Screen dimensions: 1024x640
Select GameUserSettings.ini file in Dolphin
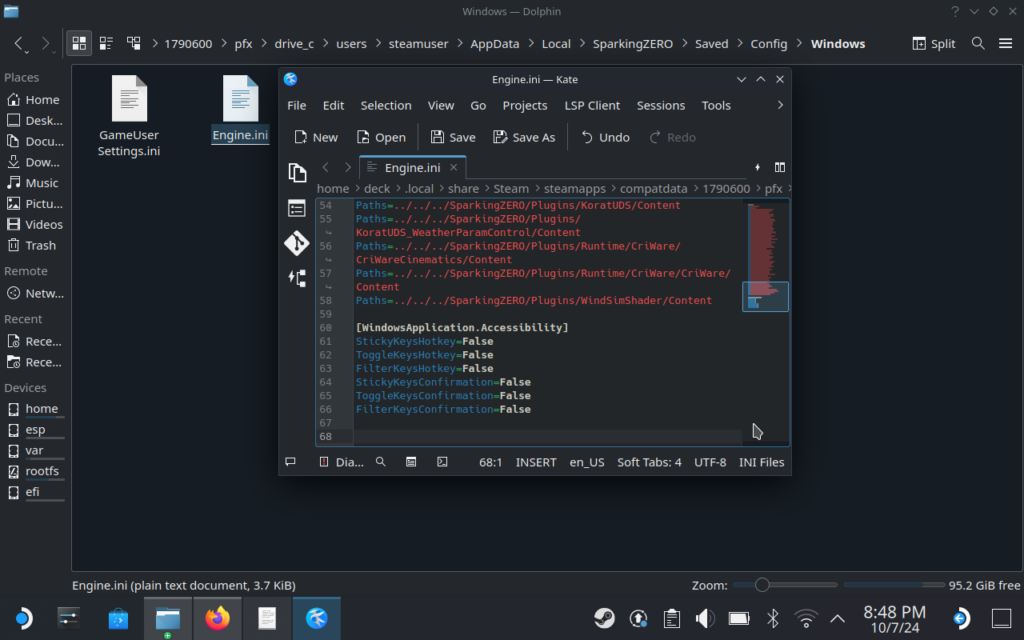(129, 116)
